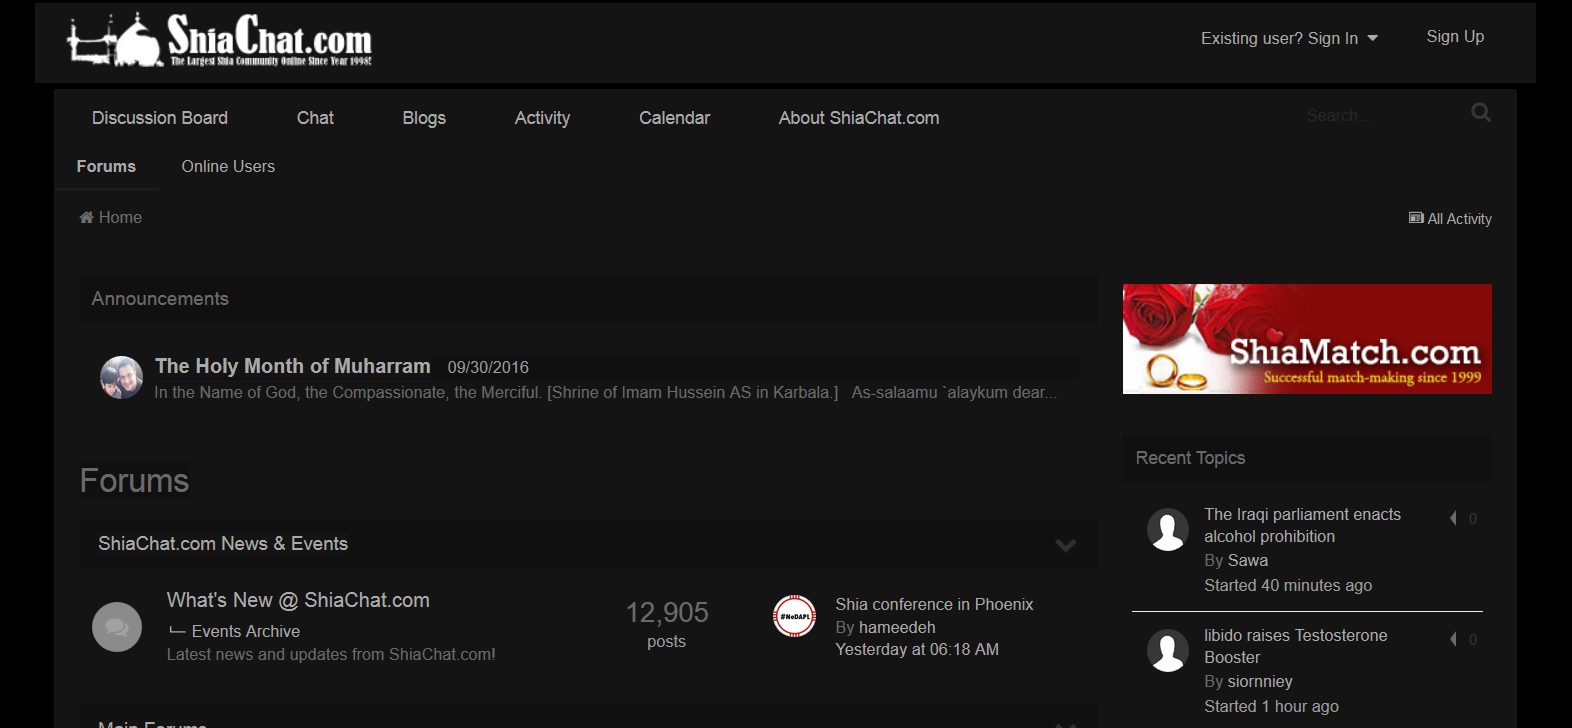The height and width of the screenshot is (728, 1572).
Task: Open siornniey's profile avatar in Recent Topics
Action: tap(1168, 650)
